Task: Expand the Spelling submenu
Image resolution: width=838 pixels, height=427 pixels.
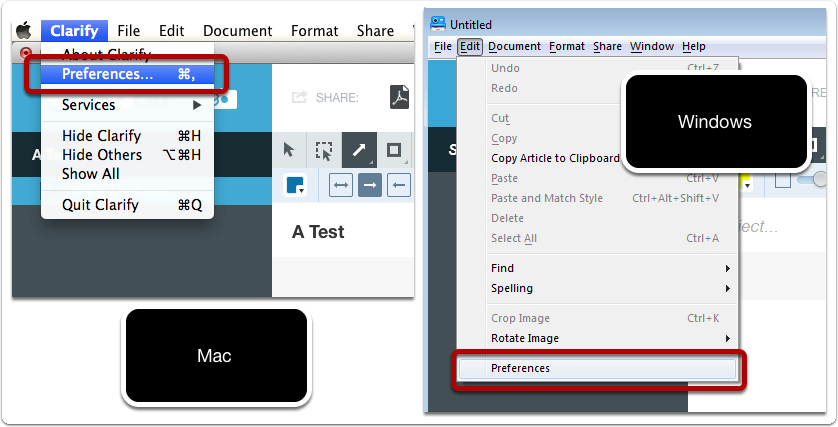Action: (597, 288)
